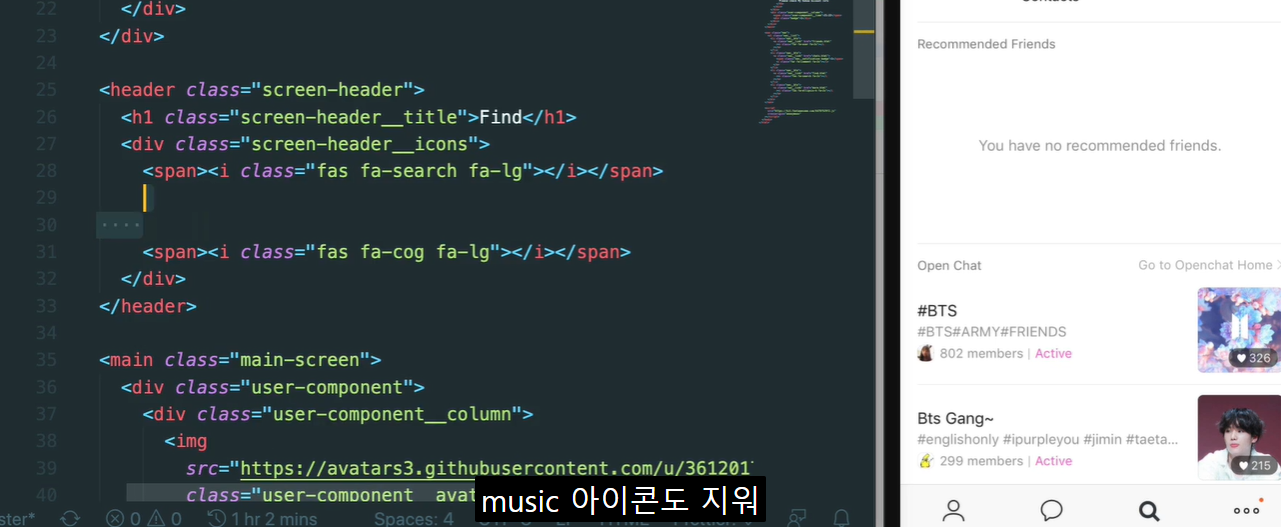Open the chats speech bubble tab

click(x=1051, y=511)
